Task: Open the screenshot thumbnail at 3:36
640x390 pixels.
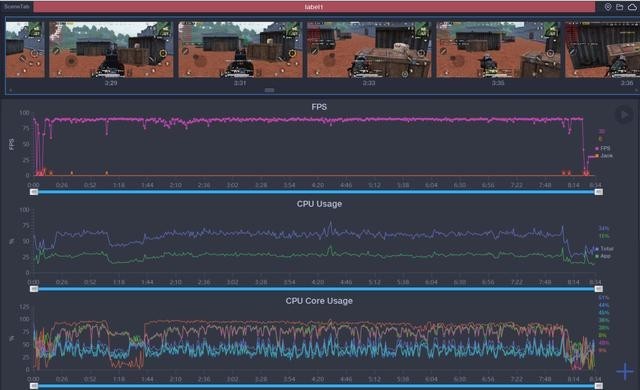Action: pyautogui.click(x=602, y=49)
